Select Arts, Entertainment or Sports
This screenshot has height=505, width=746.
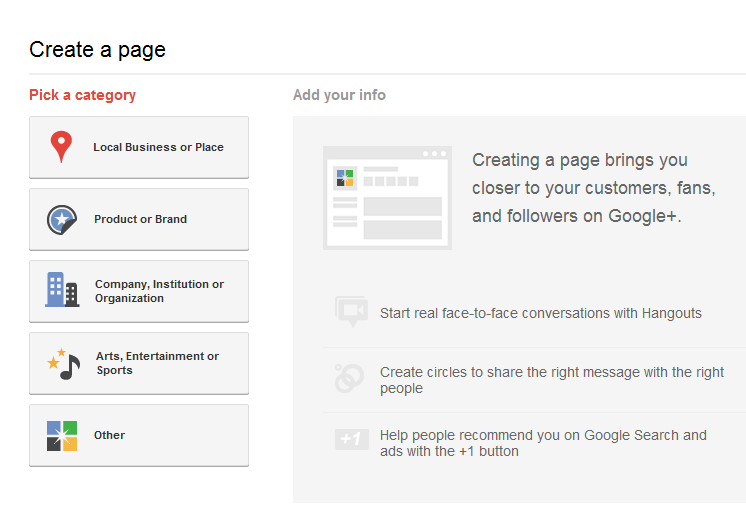139,363
